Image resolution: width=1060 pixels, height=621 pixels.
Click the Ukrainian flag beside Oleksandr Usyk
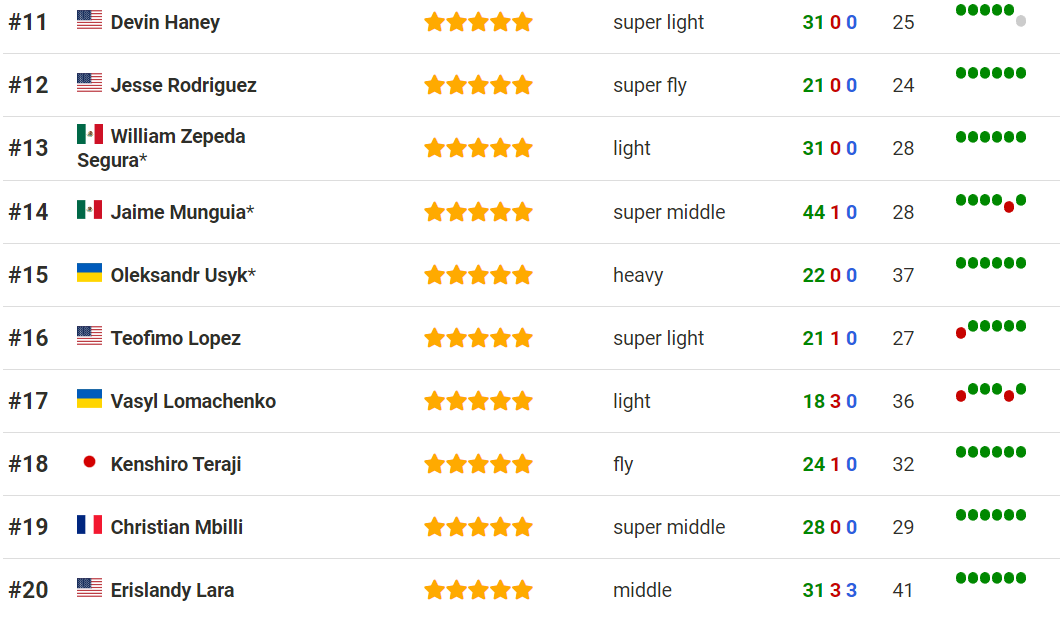tap(89, 273)
